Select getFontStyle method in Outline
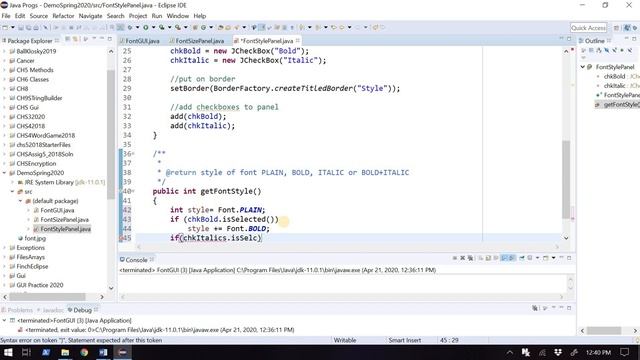 tap(621, 104)
